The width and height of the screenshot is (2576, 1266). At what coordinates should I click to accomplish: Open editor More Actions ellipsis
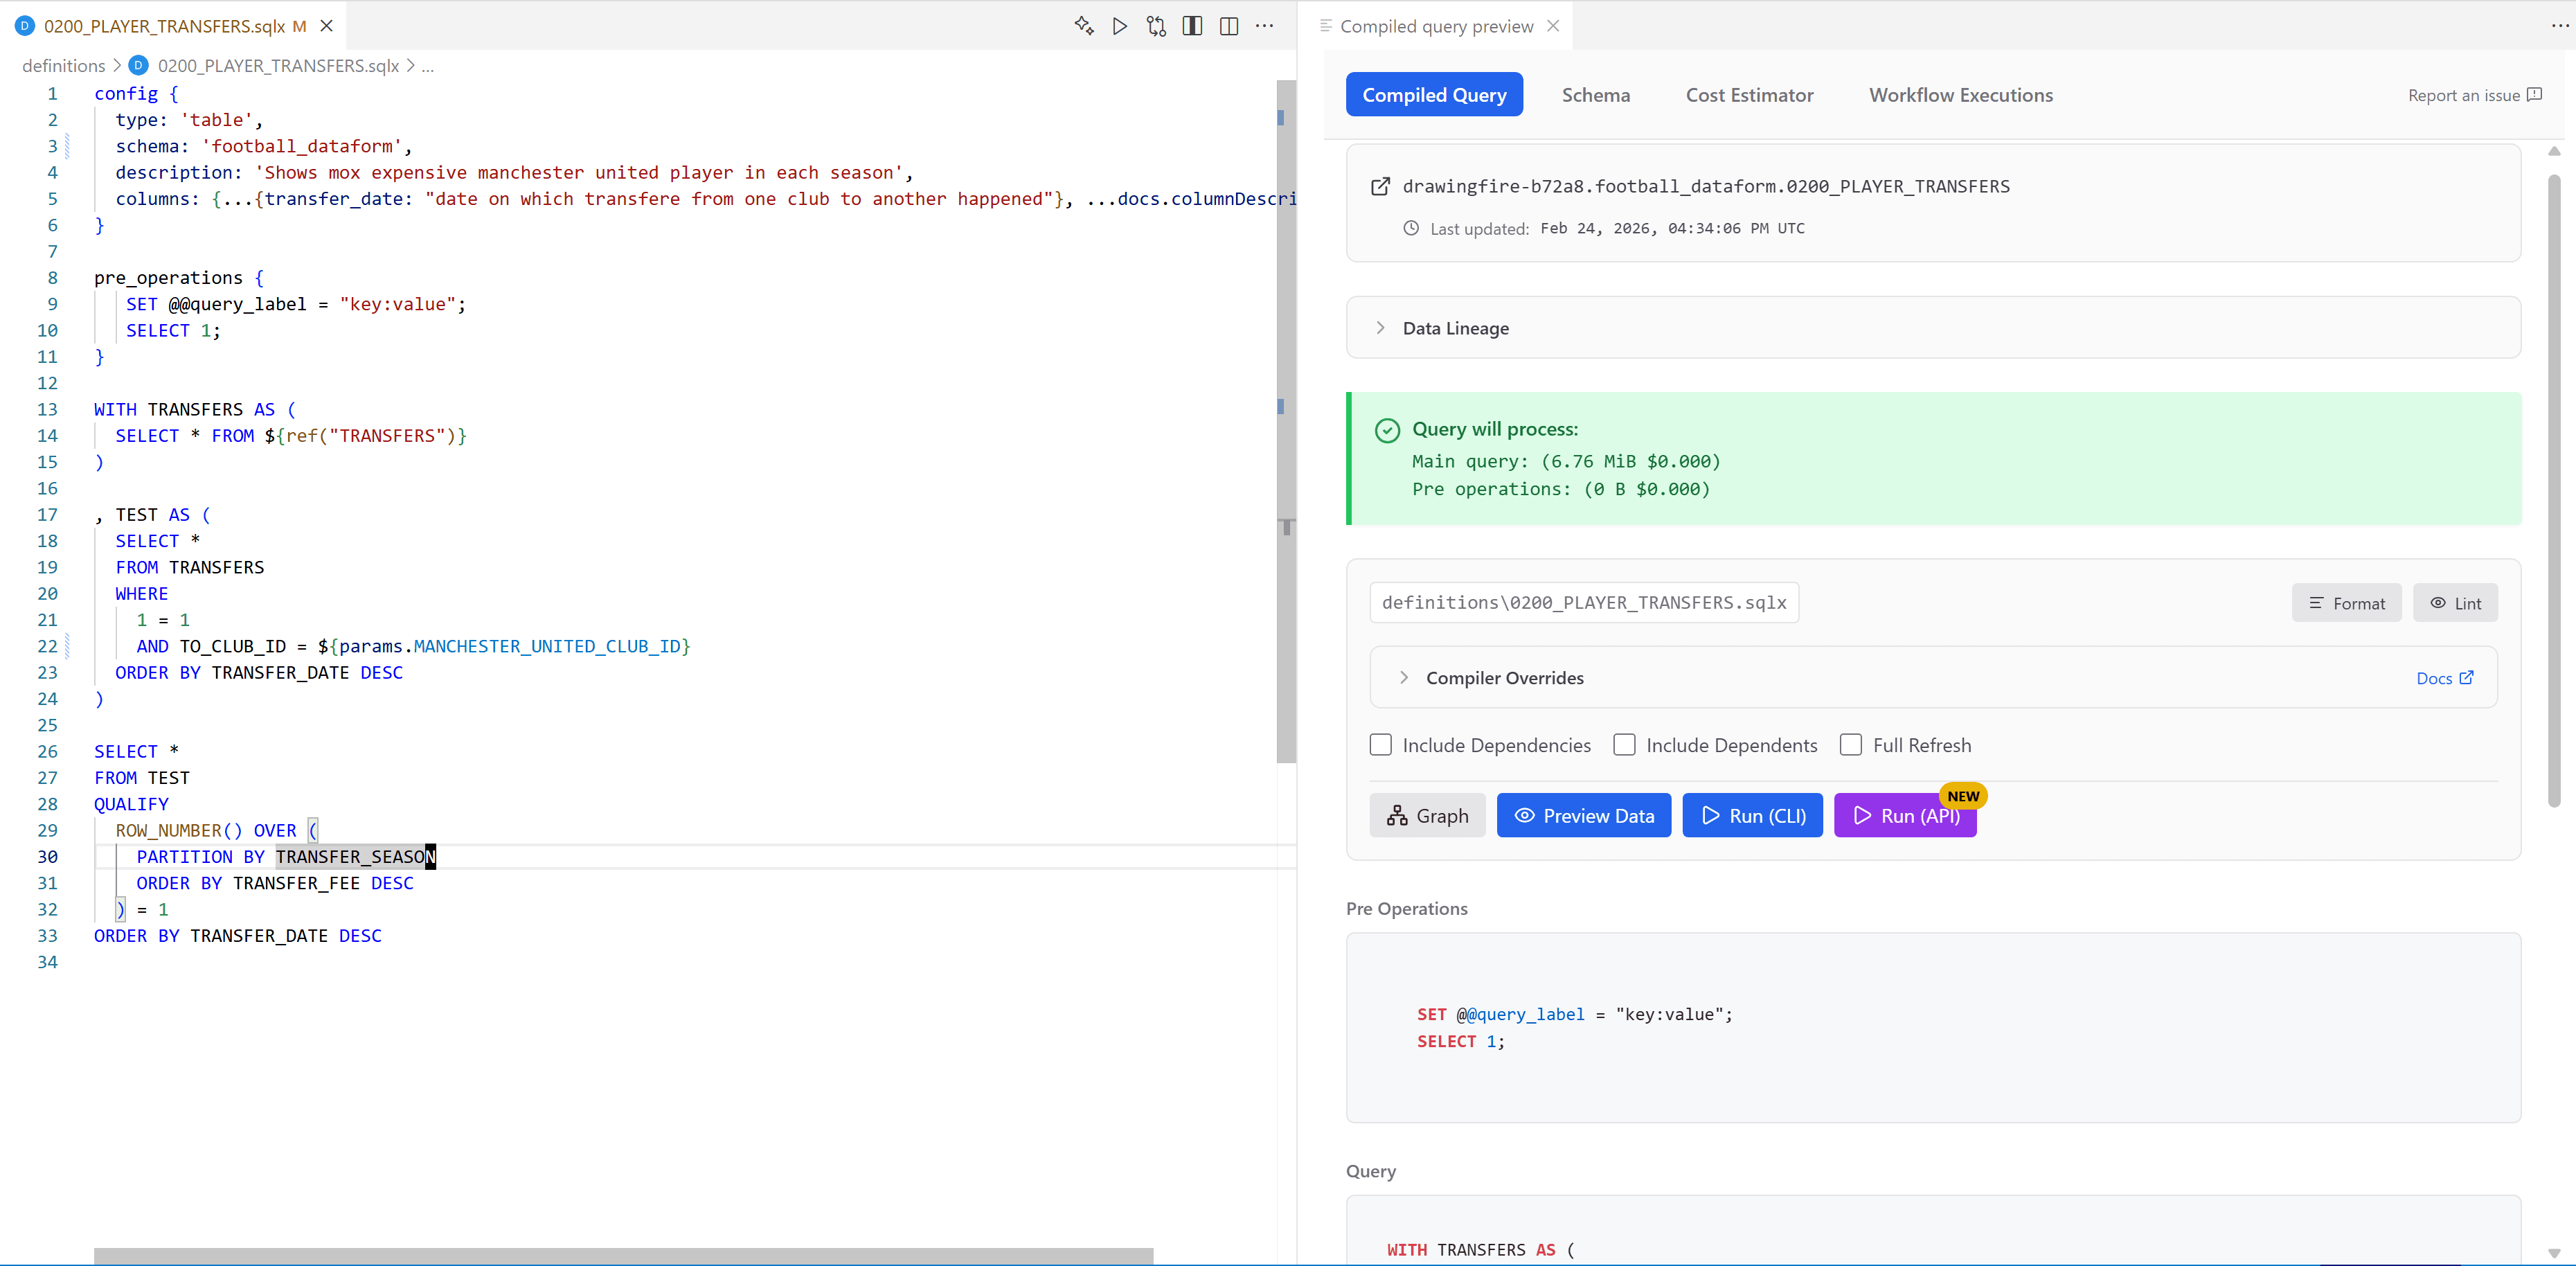pyautogui.click(x=1265, y=26)
